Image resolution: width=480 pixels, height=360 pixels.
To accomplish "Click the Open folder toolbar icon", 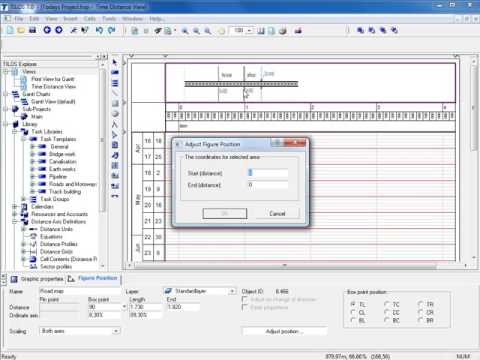I will click(21, 30).
